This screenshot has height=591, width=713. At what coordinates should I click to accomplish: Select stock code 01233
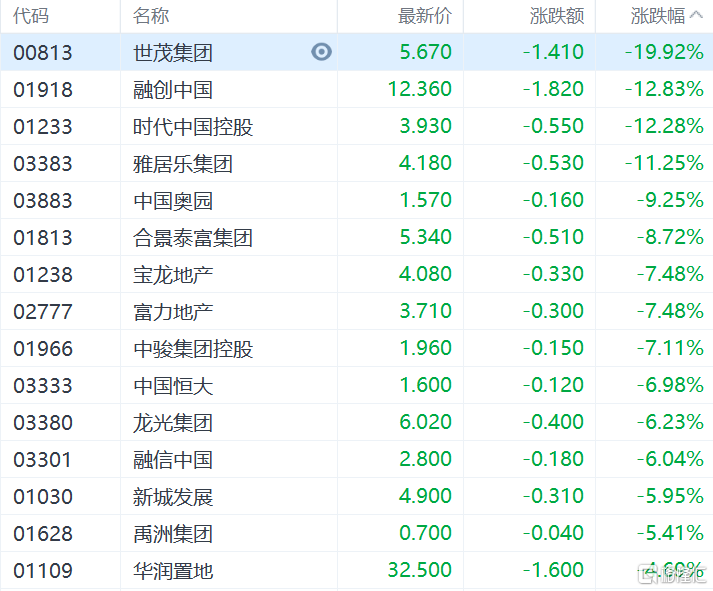click(43, 127)
